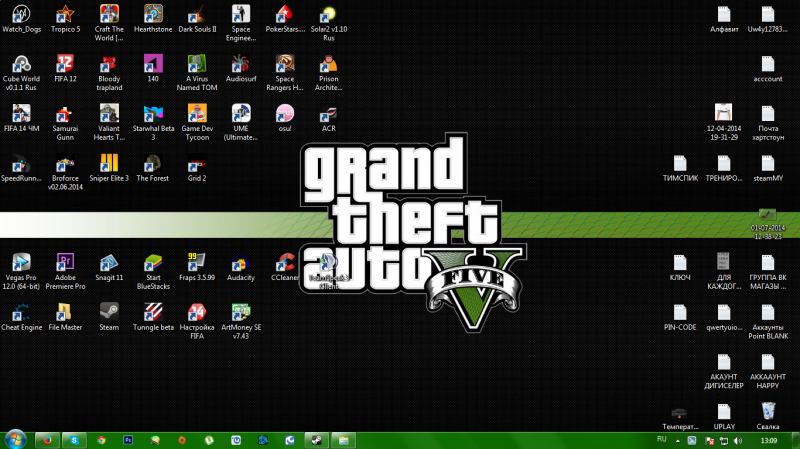
Task: Open Firefox from the taskbar
Action: pyautogui.click(x=47, y=440)
